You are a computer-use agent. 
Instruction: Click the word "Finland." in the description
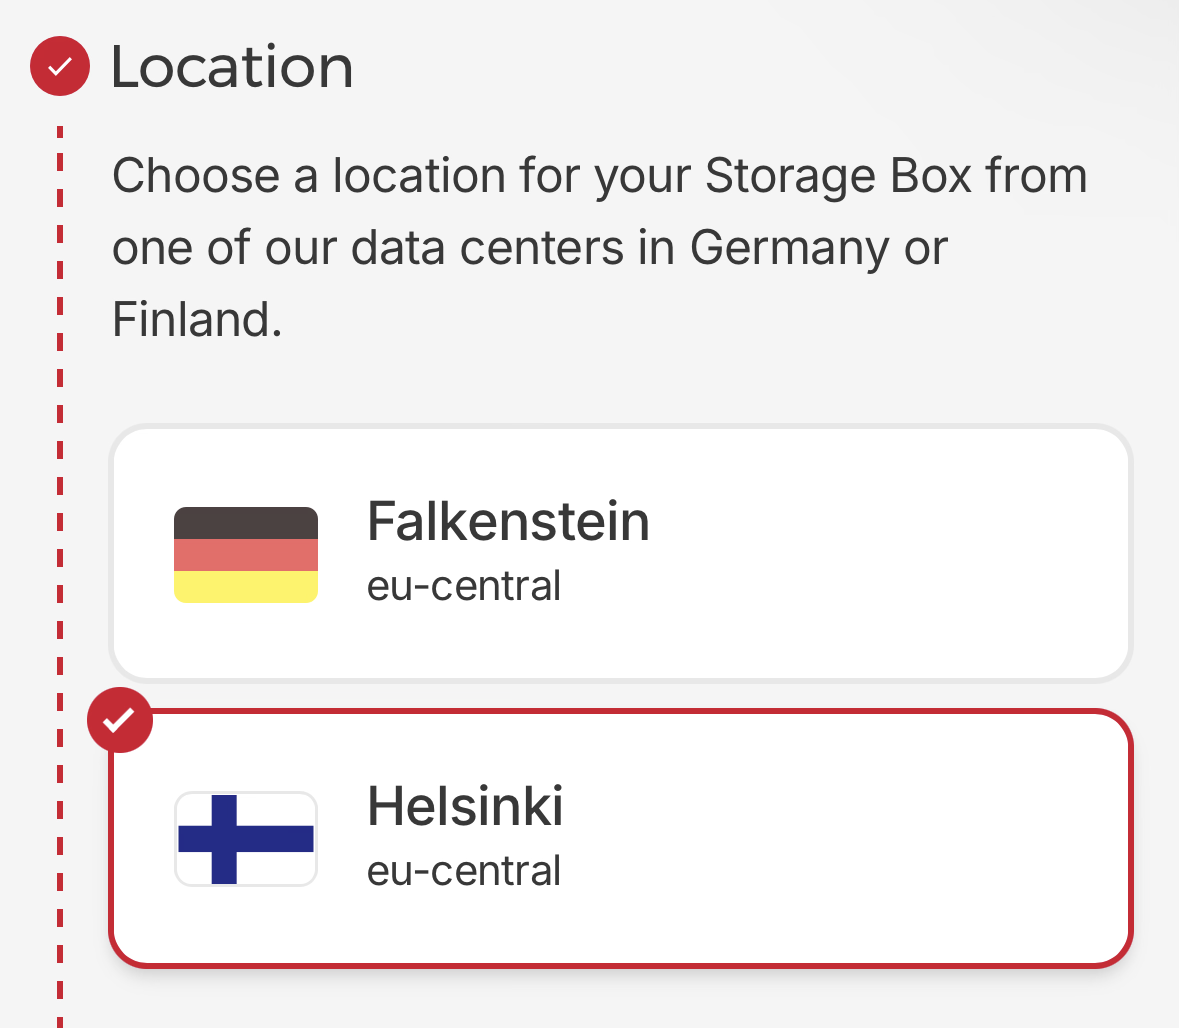[197, 320]
